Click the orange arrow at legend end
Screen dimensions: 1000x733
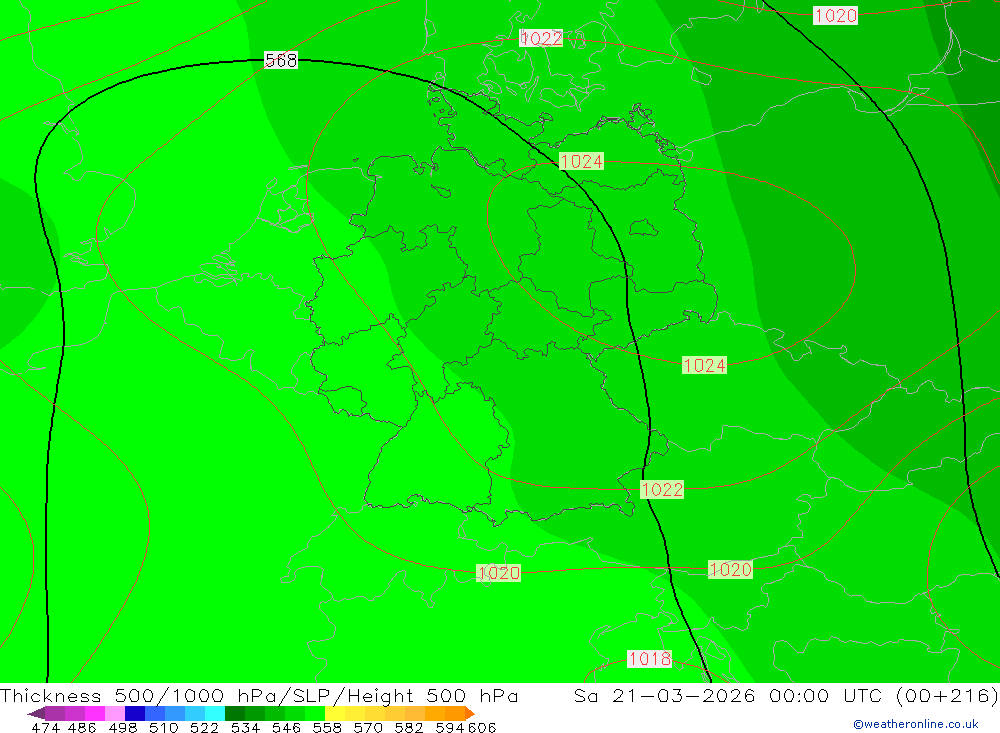click(470, 713)
